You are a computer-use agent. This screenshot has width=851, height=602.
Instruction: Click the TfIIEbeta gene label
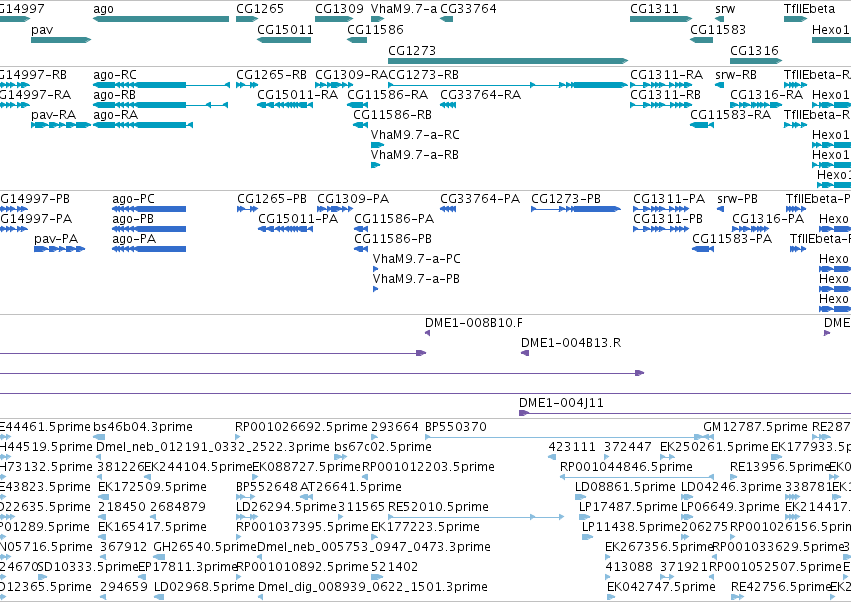tap(809, 9)
